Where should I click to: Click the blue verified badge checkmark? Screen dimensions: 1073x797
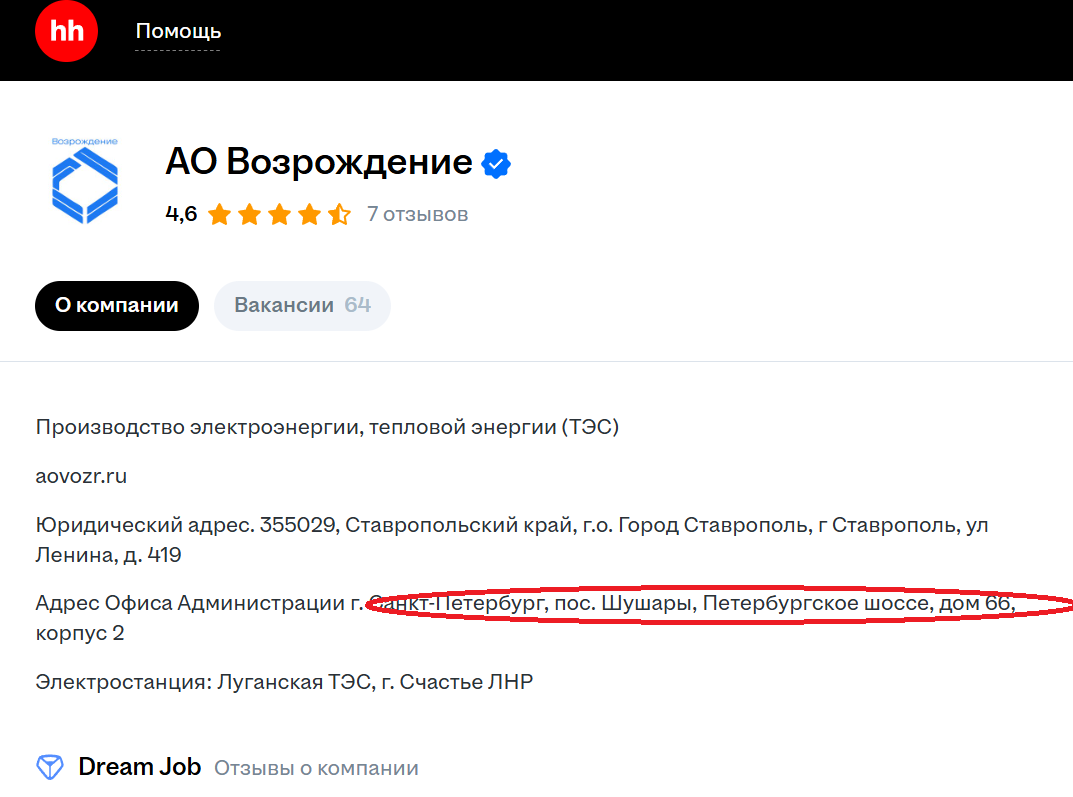point(496,162)
